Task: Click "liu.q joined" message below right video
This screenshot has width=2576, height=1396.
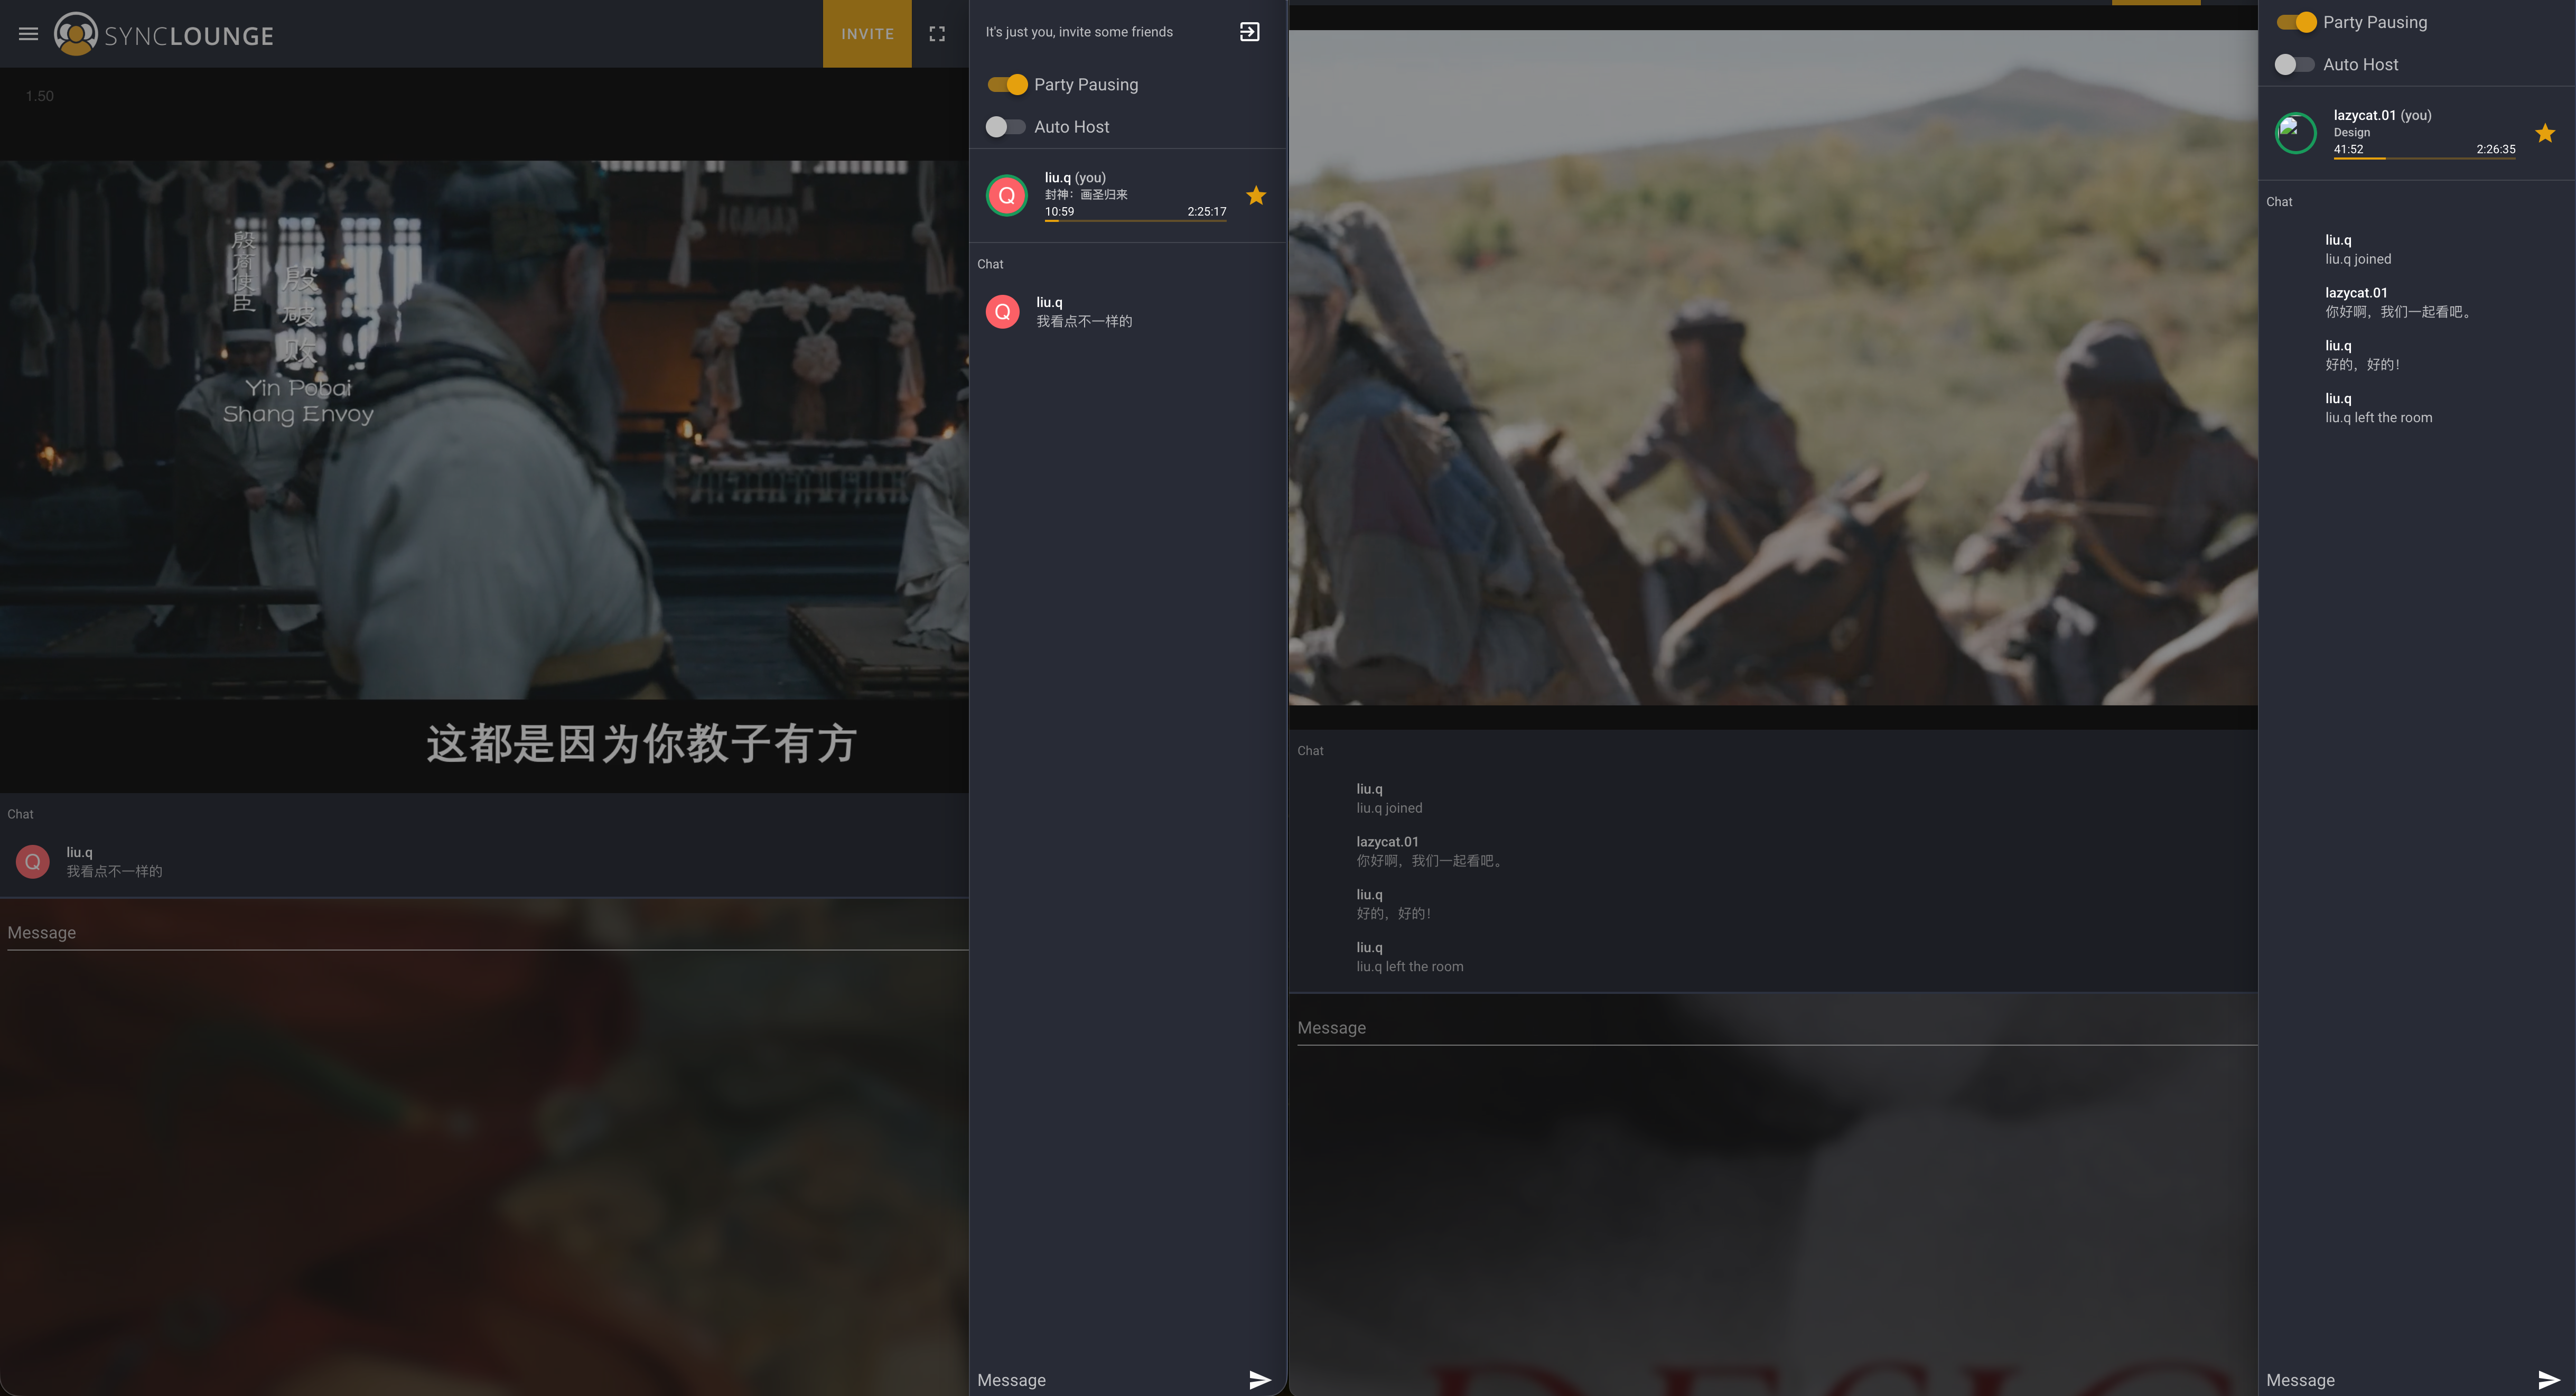Action: [x=1389, y=808]
